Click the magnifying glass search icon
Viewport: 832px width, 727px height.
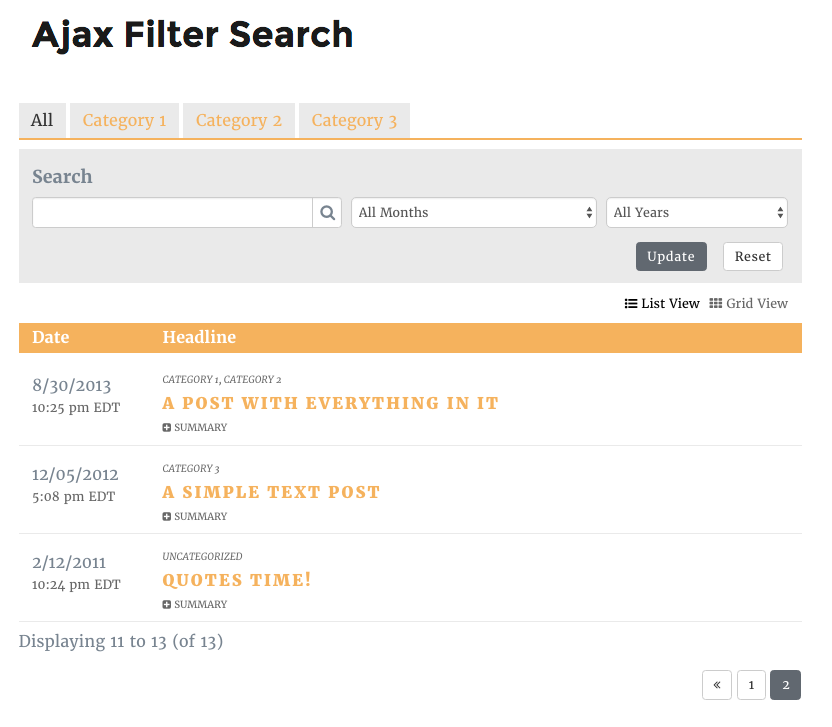click(327, 213)
